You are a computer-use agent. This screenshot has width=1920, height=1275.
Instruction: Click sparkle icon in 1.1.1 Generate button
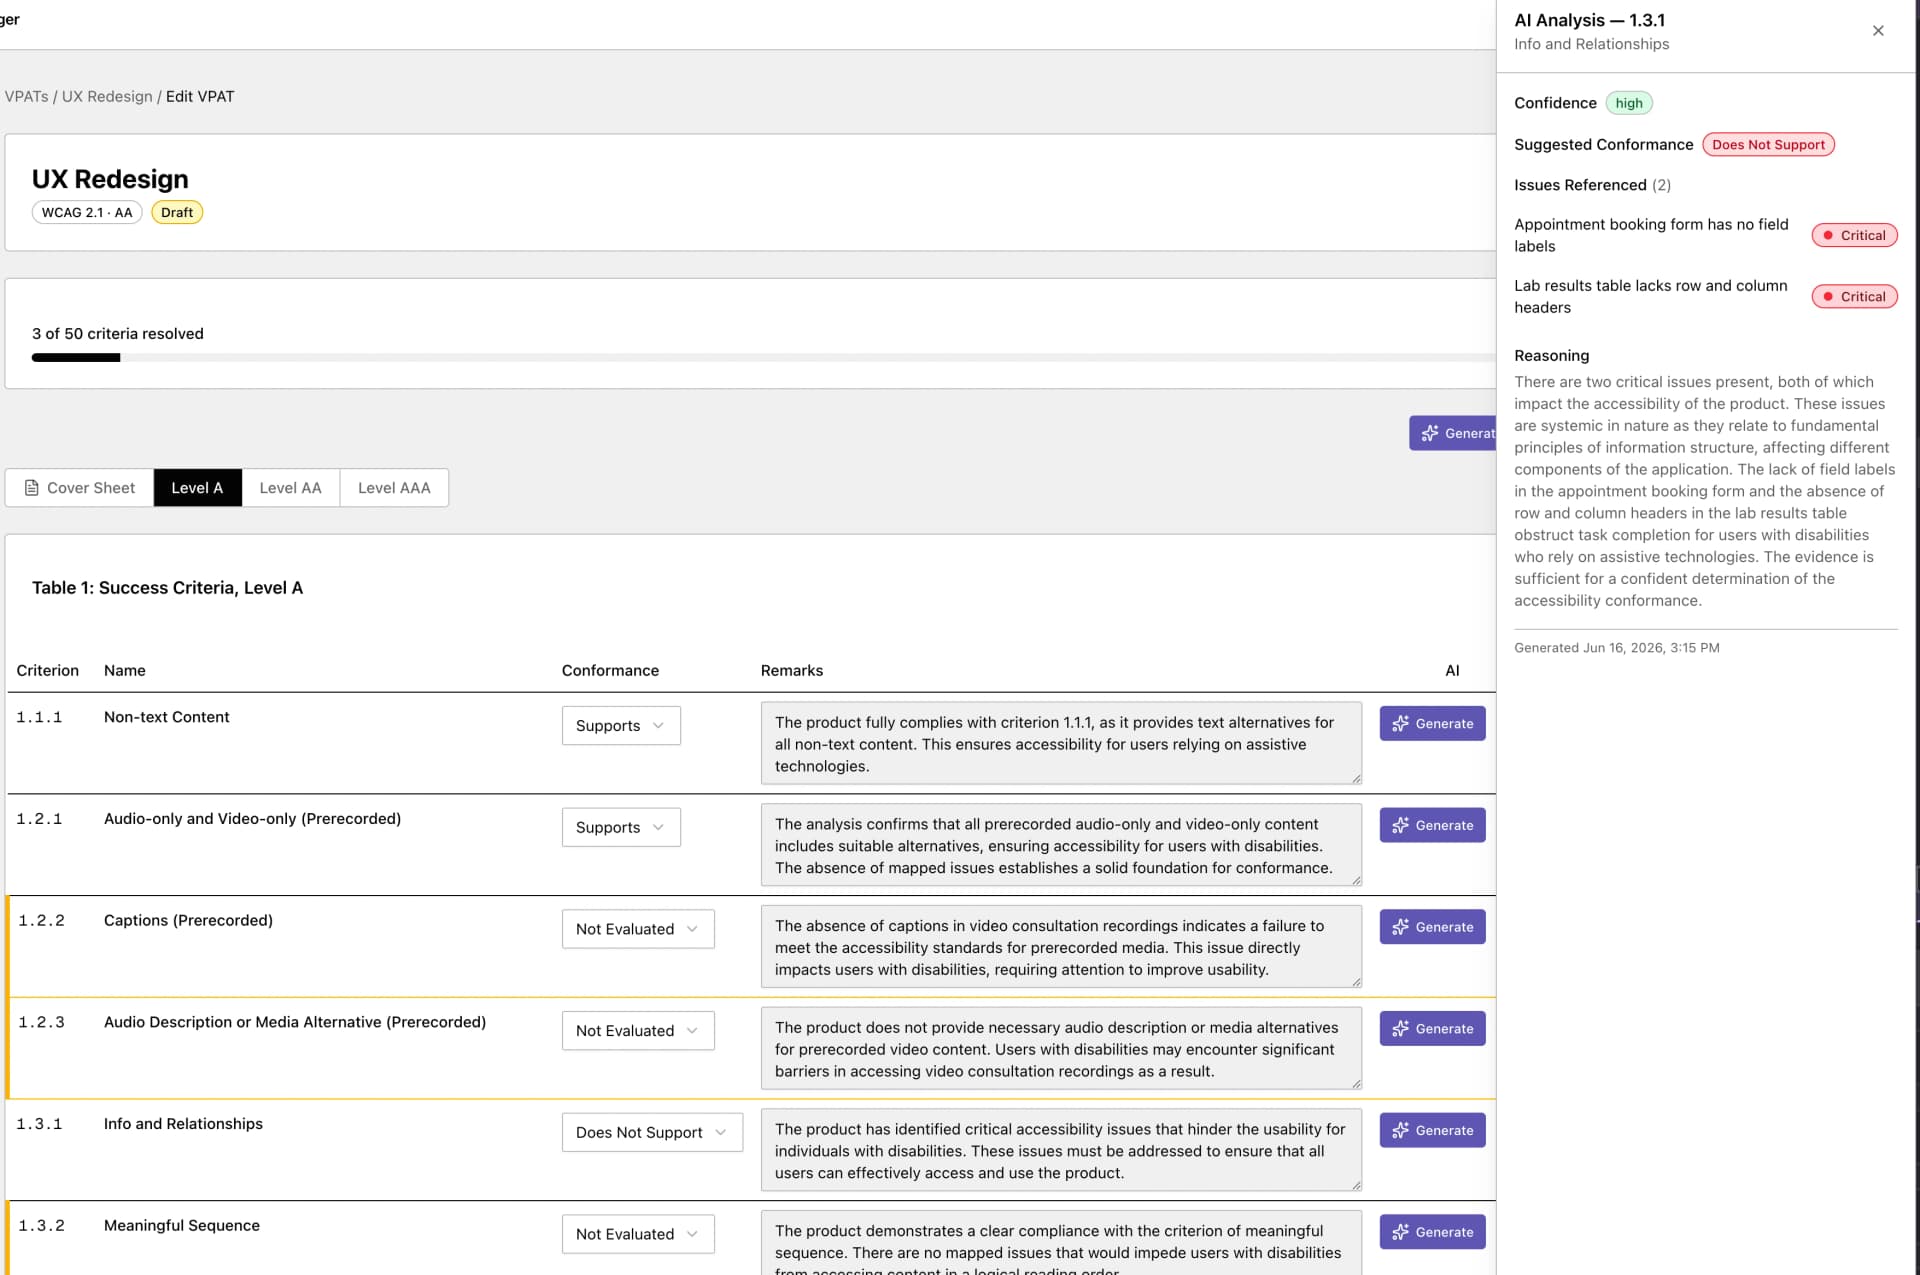click(1400, 724)
